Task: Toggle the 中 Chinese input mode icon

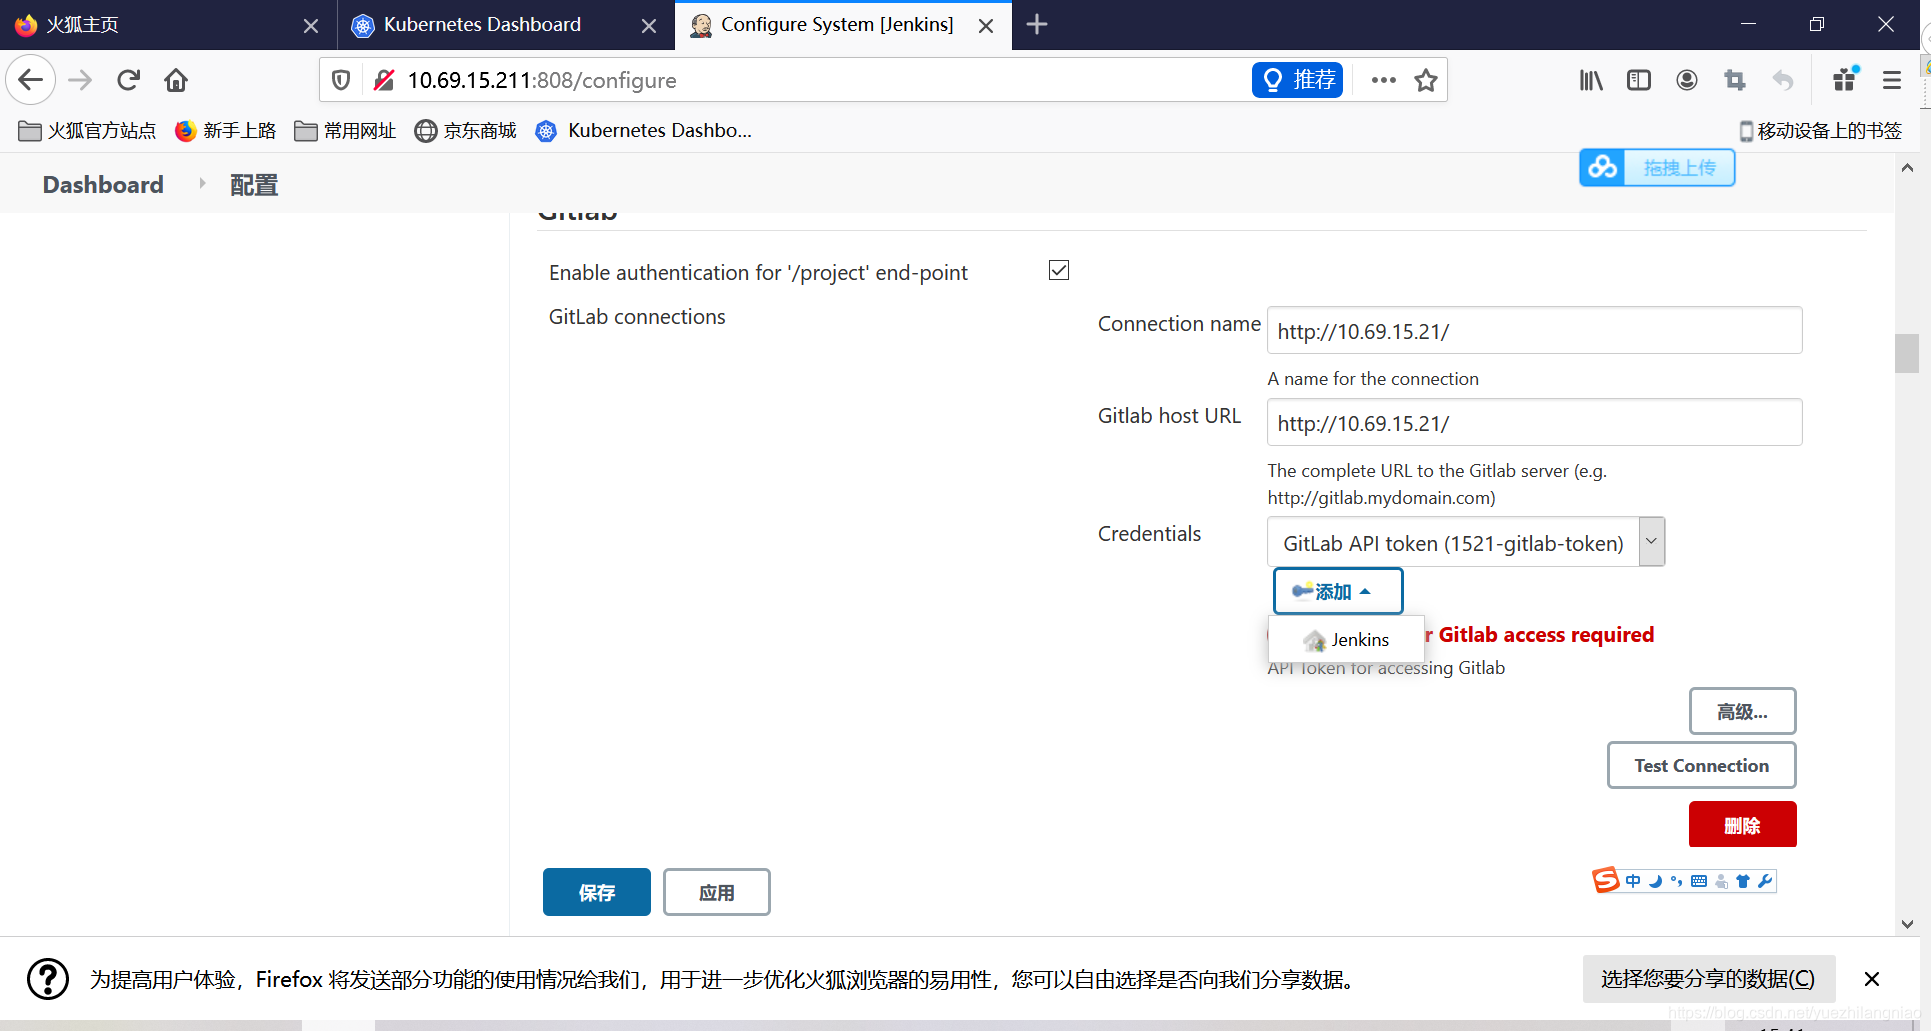Action: click(x=1633, y=881)
